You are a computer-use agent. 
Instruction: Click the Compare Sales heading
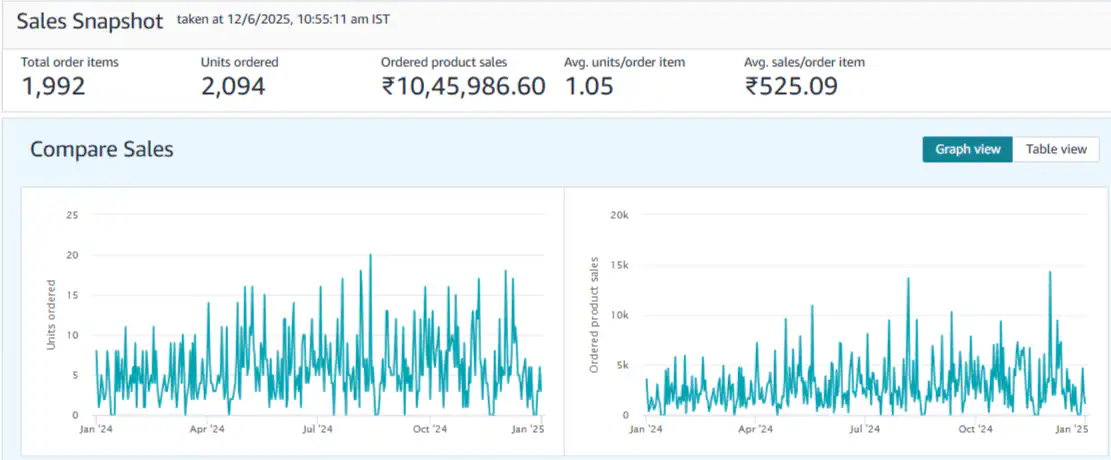(x=102, y=149)
